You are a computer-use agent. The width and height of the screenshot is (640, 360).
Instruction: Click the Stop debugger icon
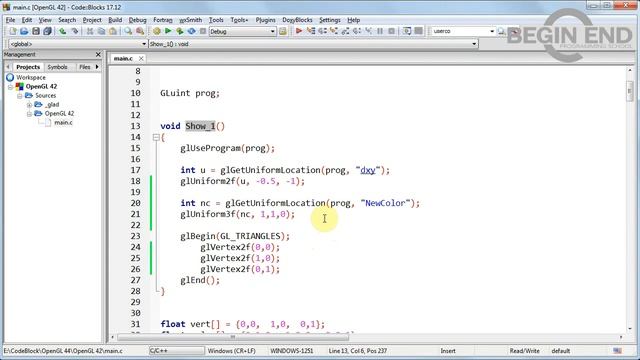coord(391,31)
